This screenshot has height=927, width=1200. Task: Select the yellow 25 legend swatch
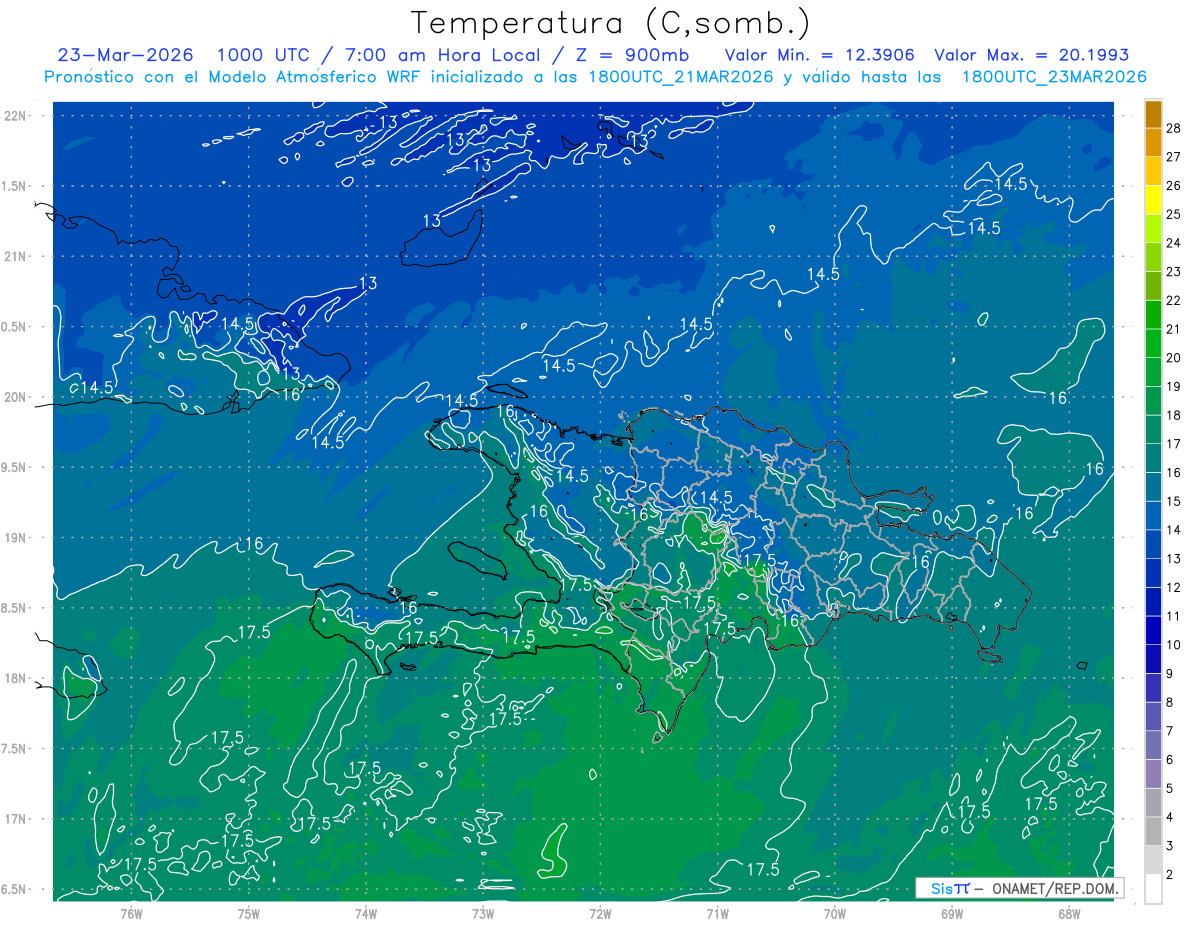(x=1153, y=201)
